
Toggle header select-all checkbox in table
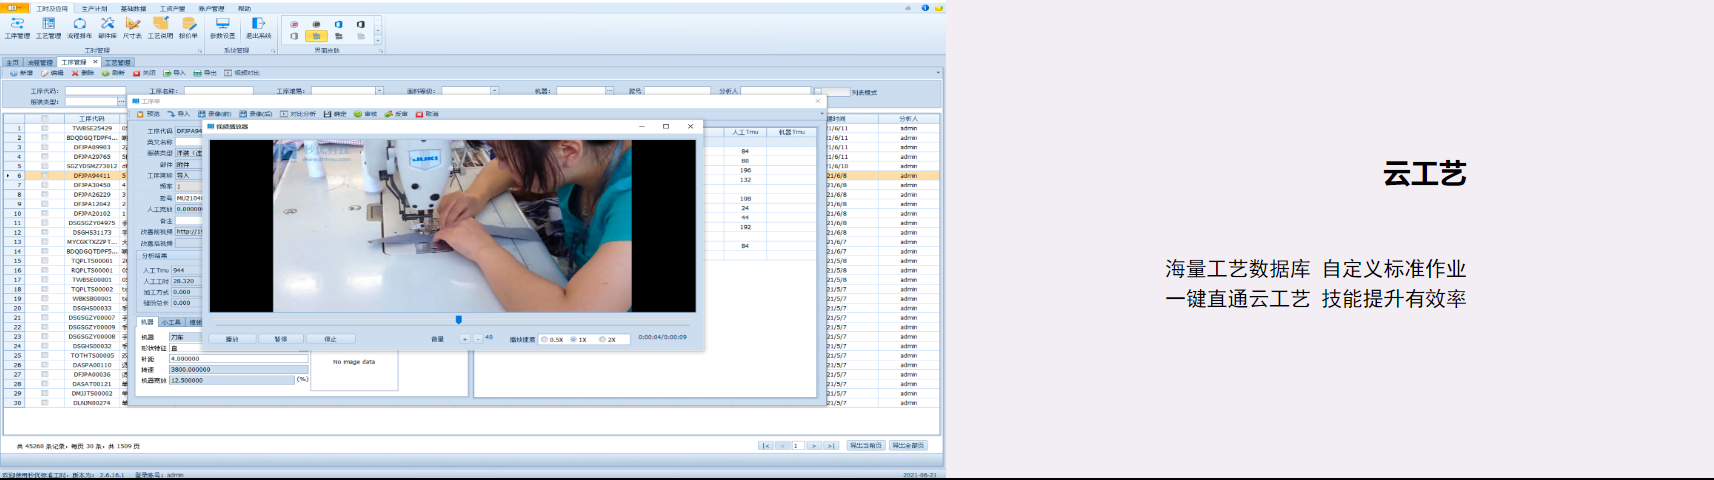tap(44, 118)
